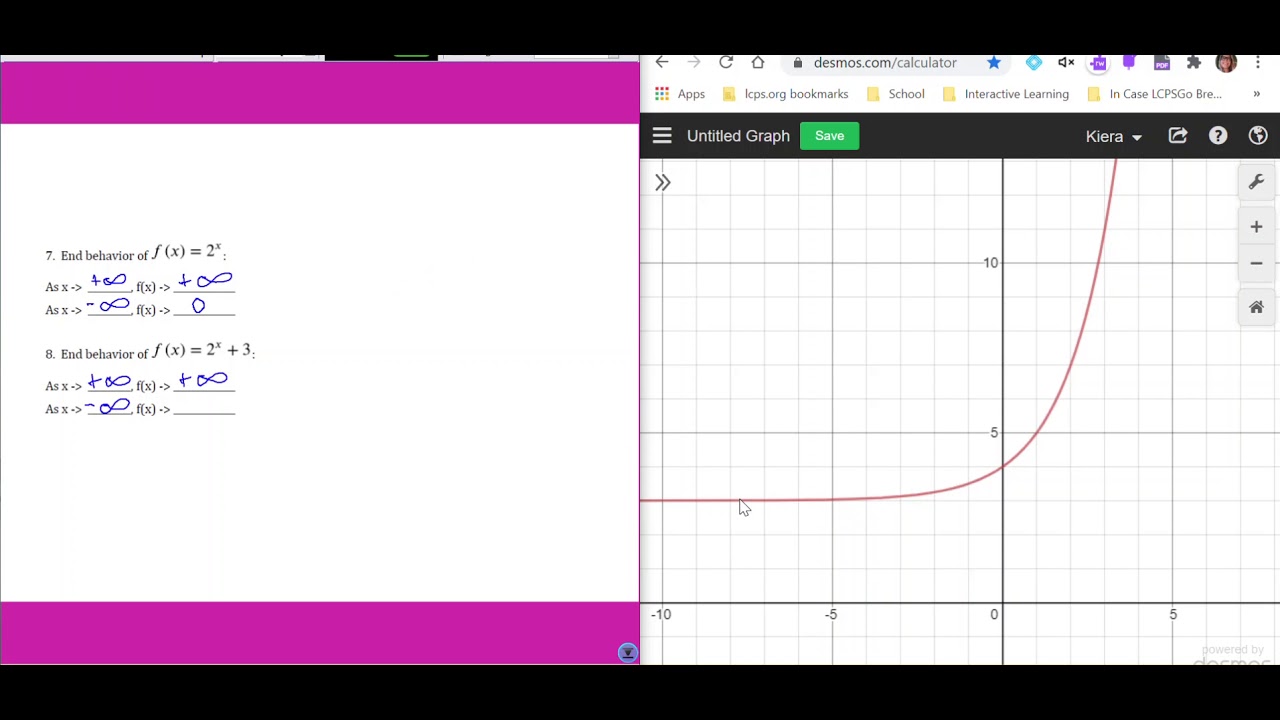Click the round arrow button on pink bar
1280x720 pixels.
tap(628, 653)
